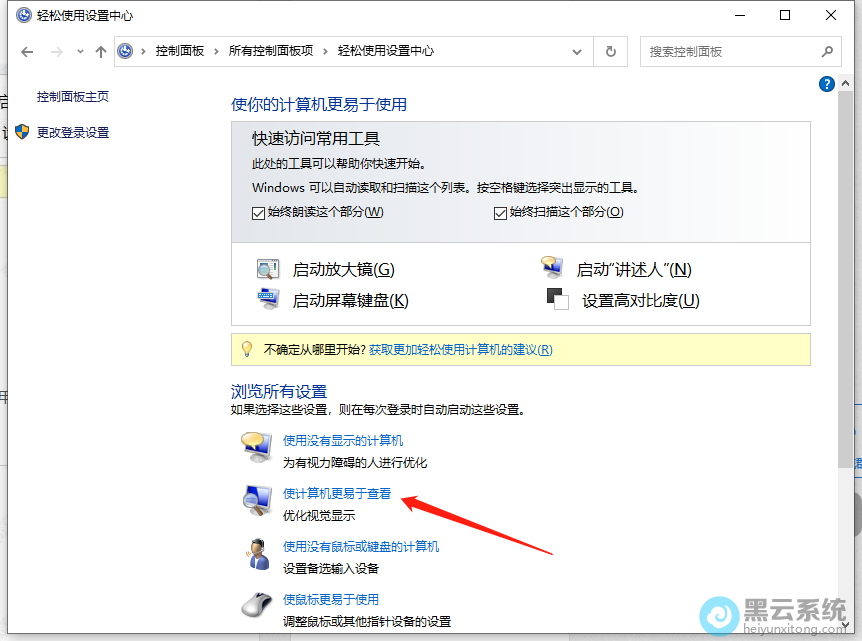Image resolution: width=862 pixels, height=641 pixels.
Task: Click the on-screen keyboard icon
Action: 268,299
